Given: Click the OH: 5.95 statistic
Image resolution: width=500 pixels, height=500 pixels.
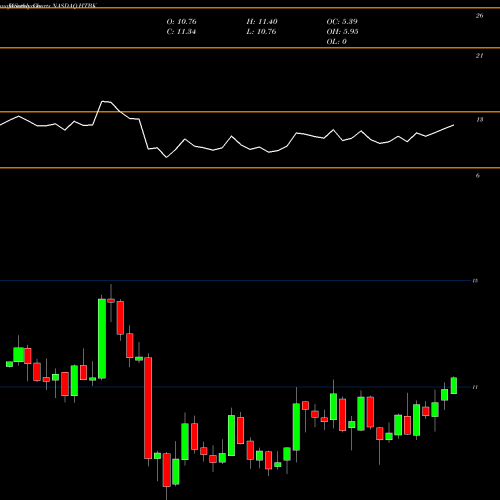Looking at the screenshot, I should point(342,32).
